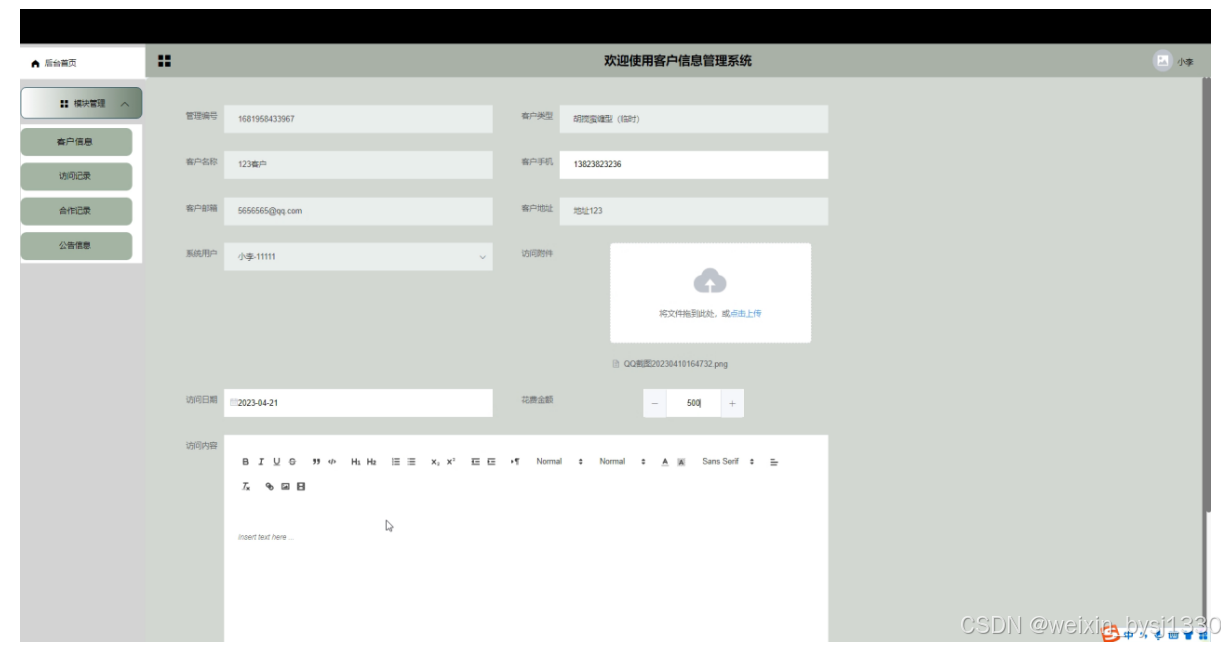The width and height of the screenshot is (1225, 645).
Task: Click the 客户地址 field showing 地址123
Action: [x=694, y=211]
